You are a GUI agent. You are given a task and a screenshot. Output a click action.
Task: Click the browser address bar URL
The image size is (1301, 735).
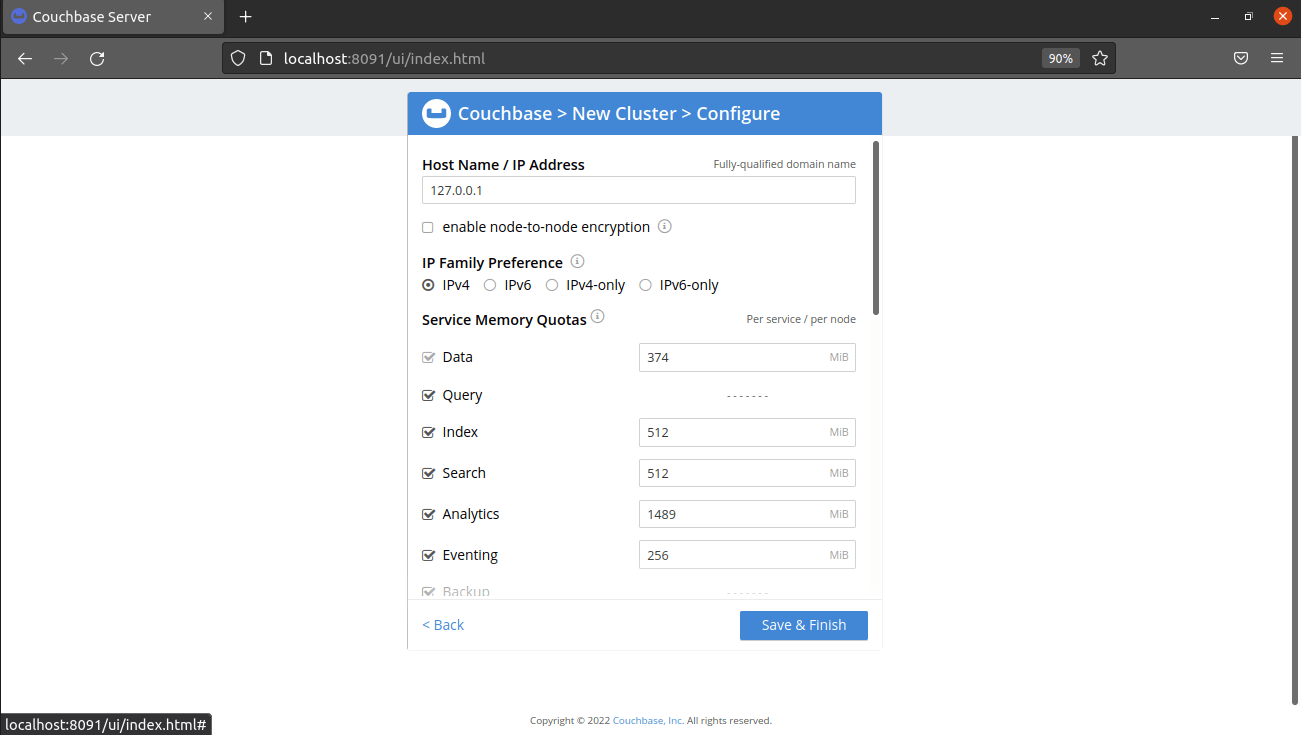coord(384,58)
